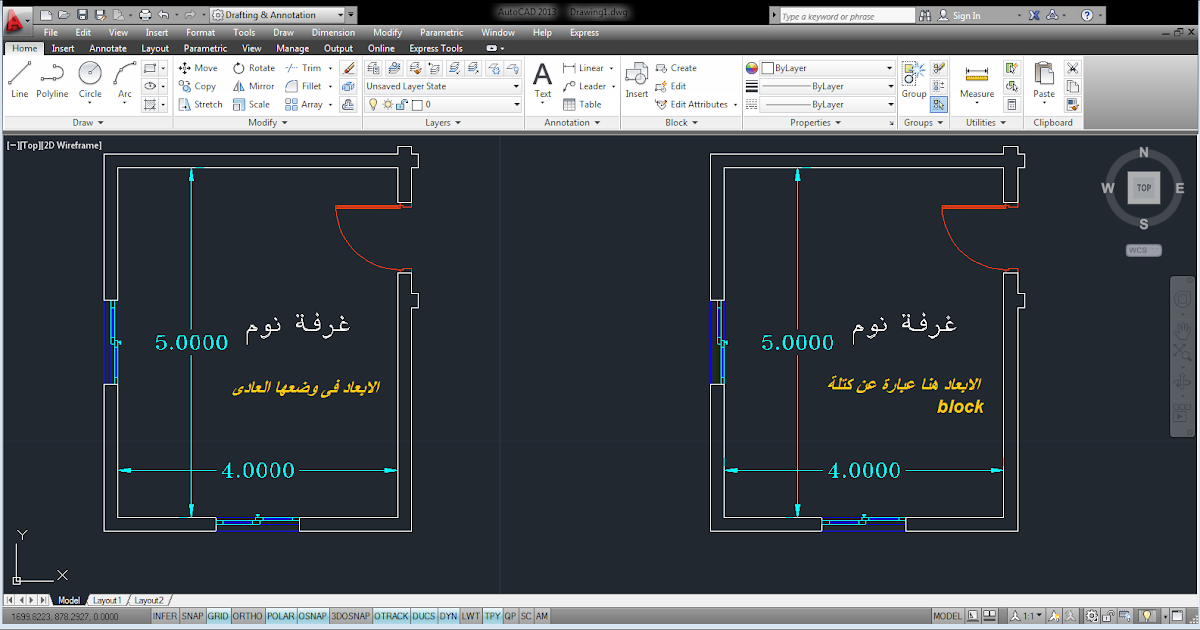
Task: Click TOP on the ViewCube
Action: [1143, 187]
